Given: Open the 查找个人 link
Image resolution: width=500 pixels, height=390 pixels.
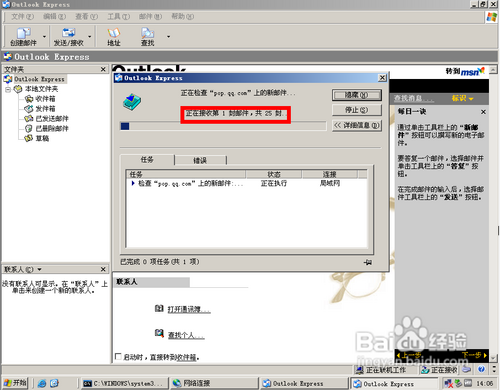Looking at the screenshot, I should tap(186, 335).
